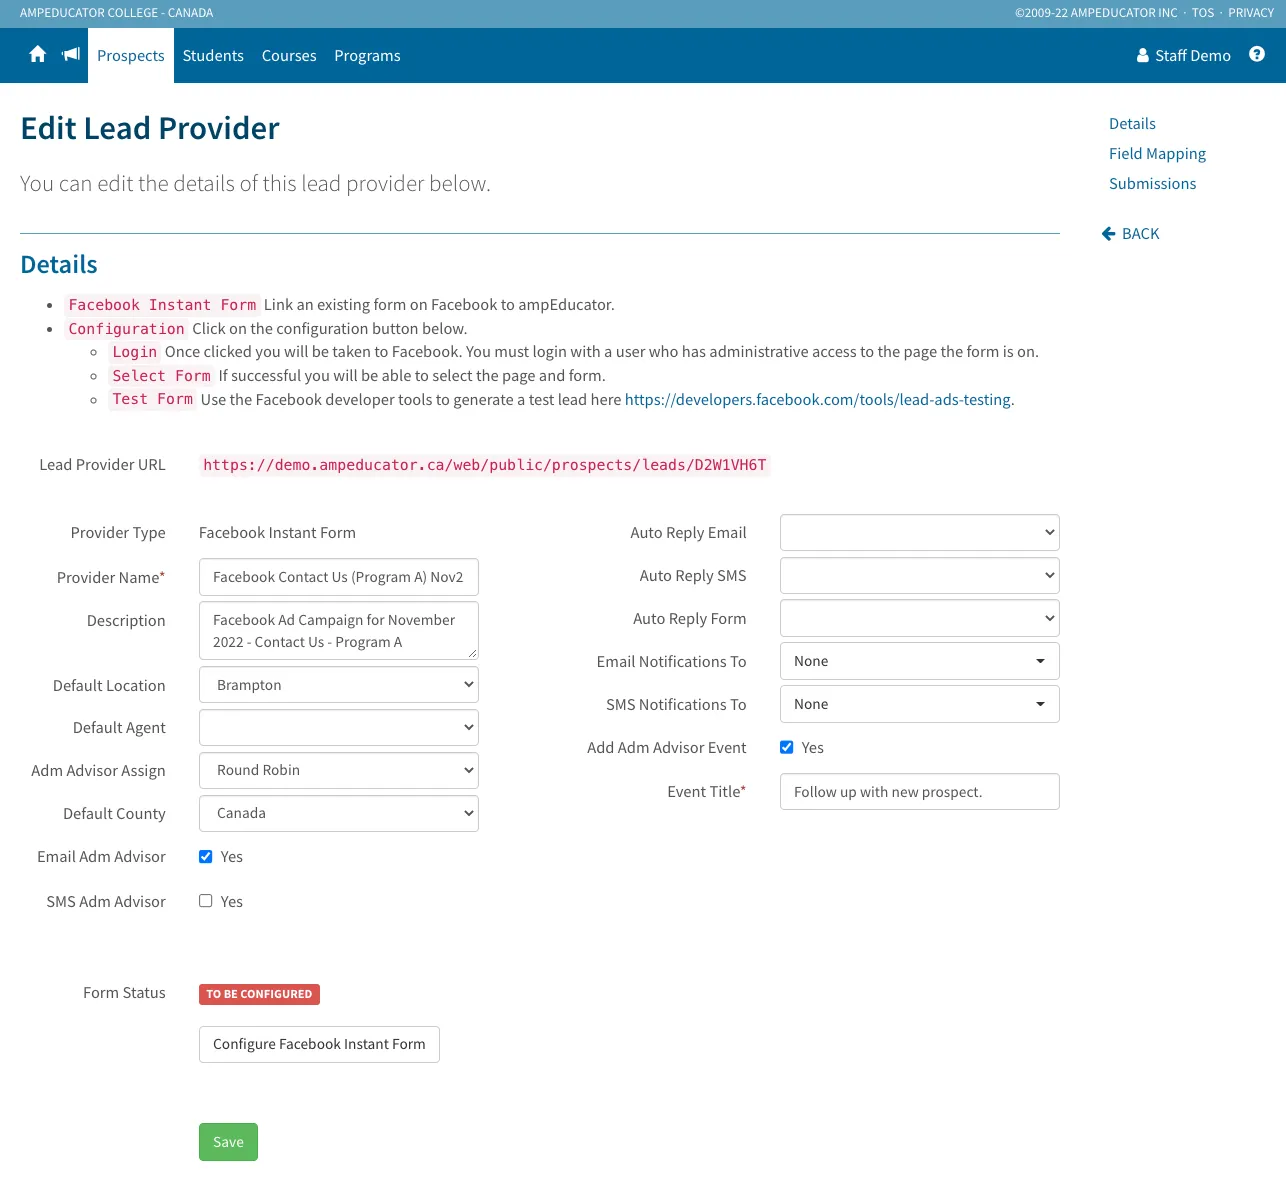Click the TO BE CONFIGURED status badge
Screen dimensions: 1286x1196
coord(259,994)
